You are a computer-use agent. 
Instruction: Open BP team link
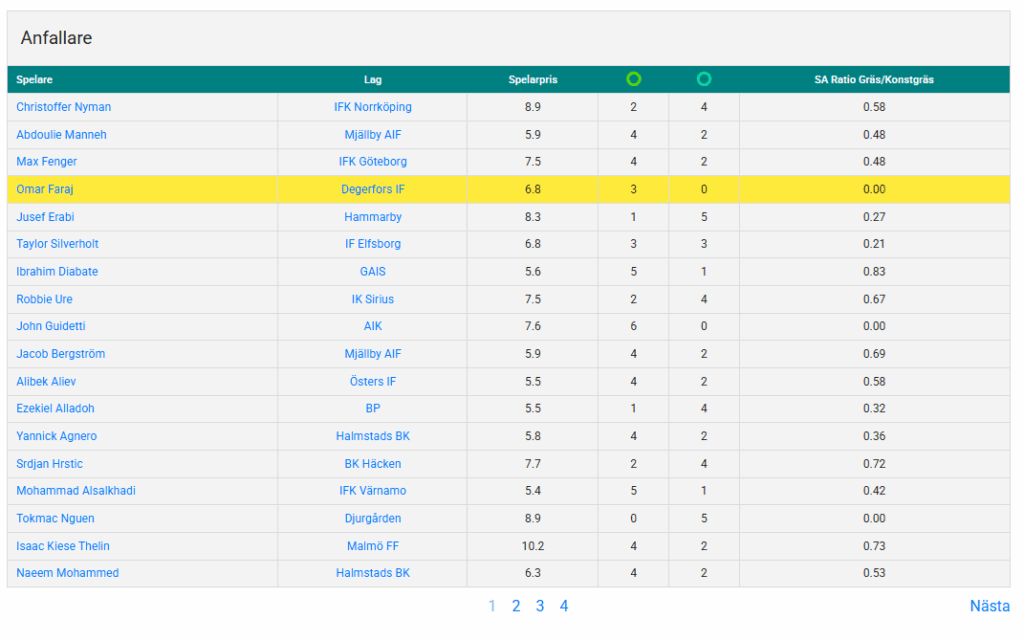pyautogui.click(x=373, y=408)
